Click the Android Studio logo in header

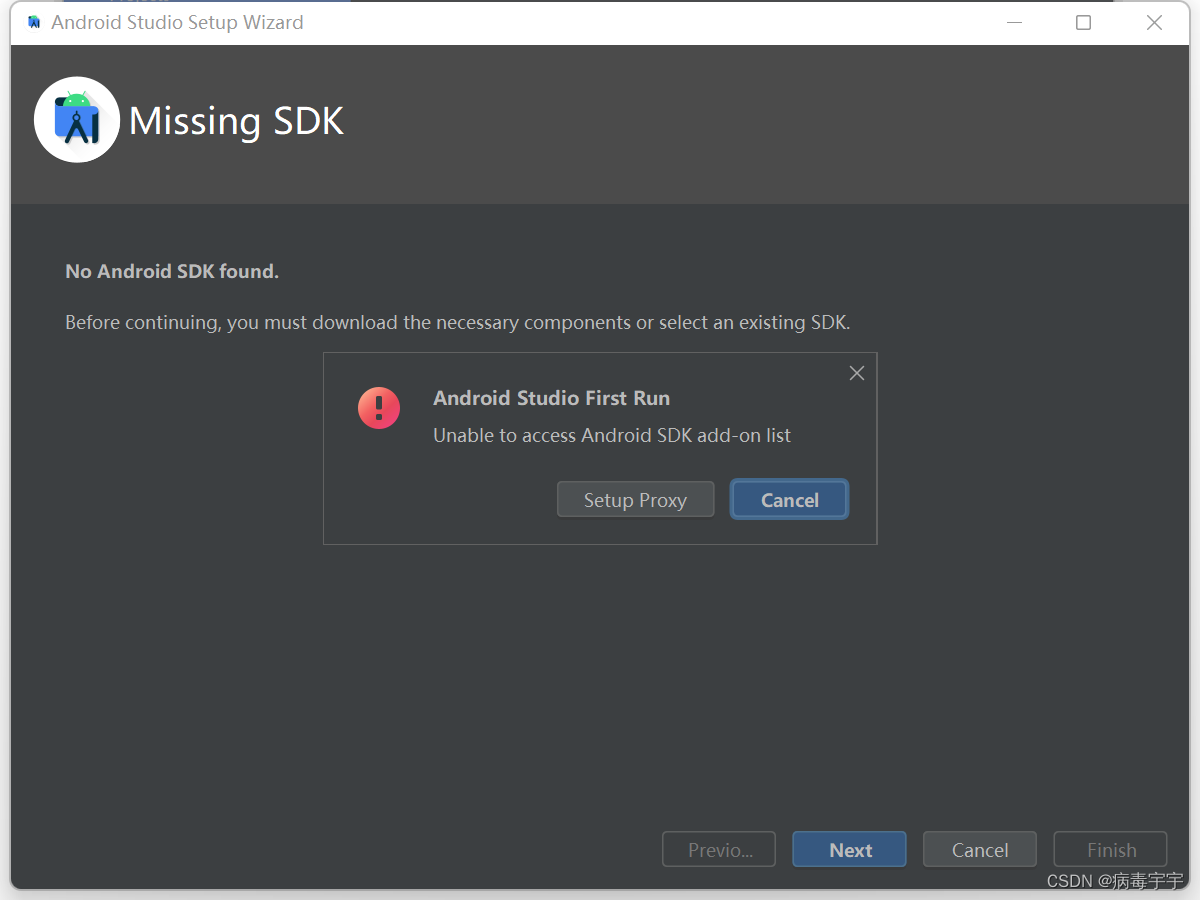pyautogui.click(x=77, y=120)
